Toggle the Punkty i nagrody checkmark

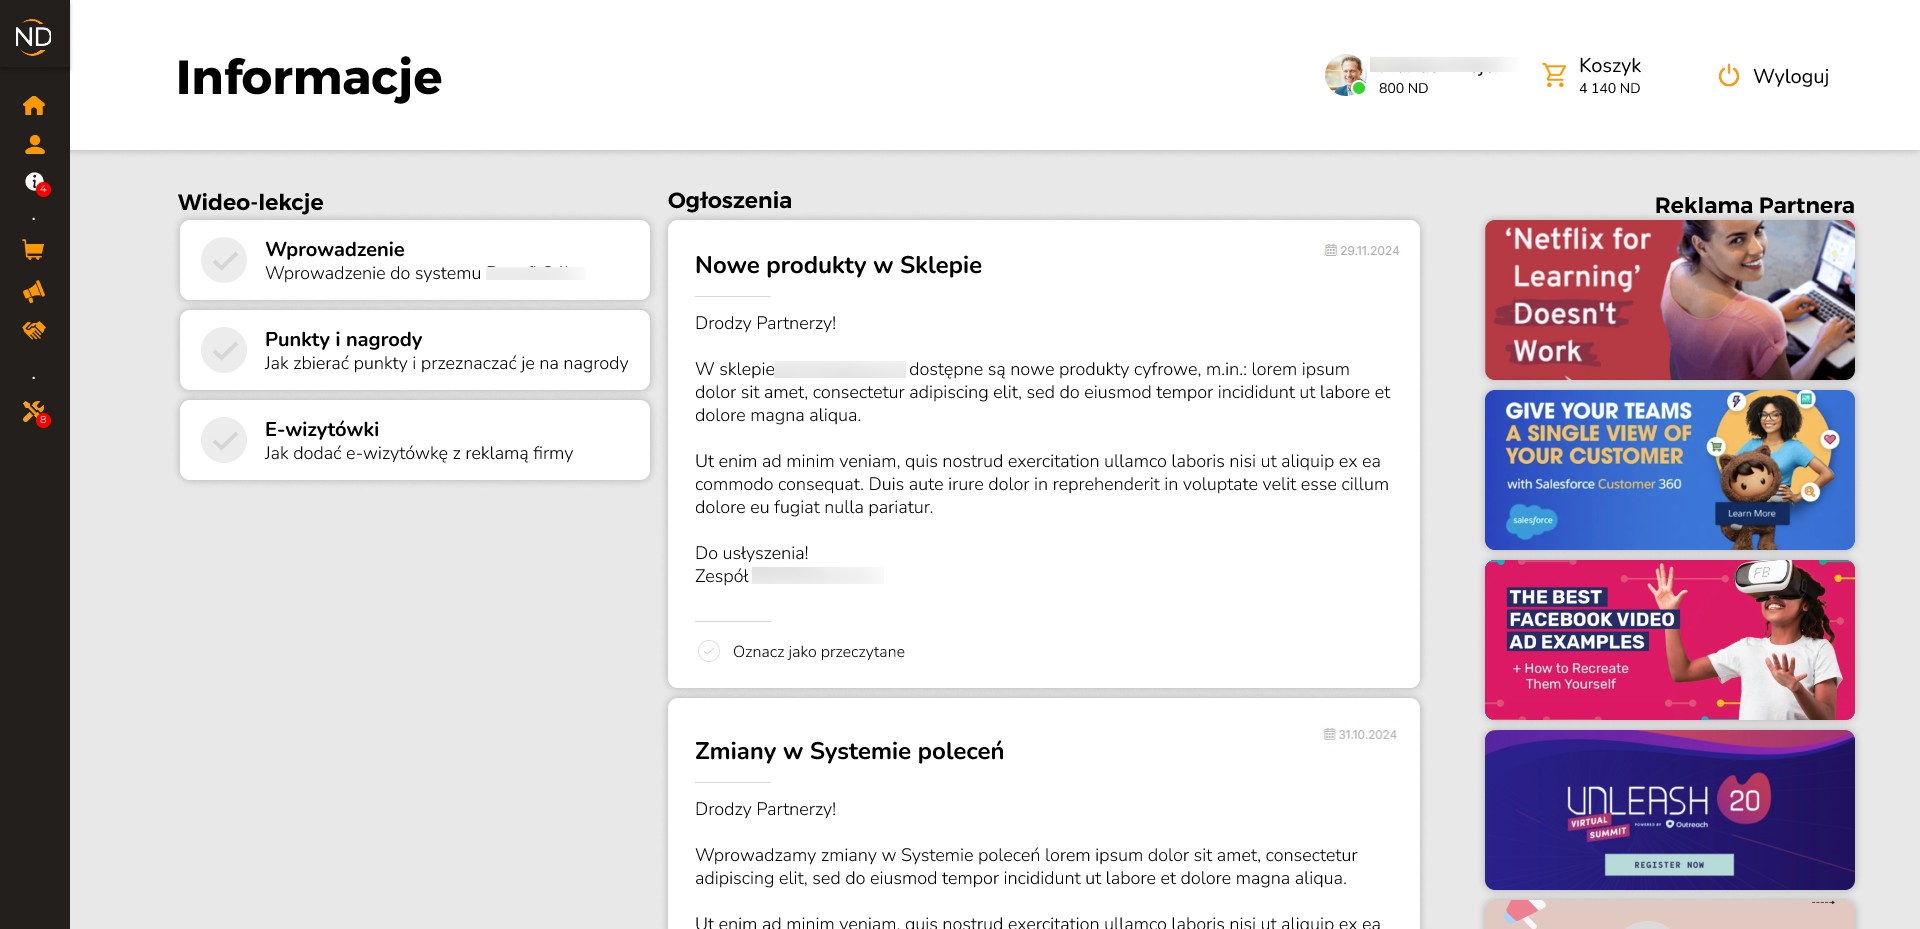click(224, 350)
